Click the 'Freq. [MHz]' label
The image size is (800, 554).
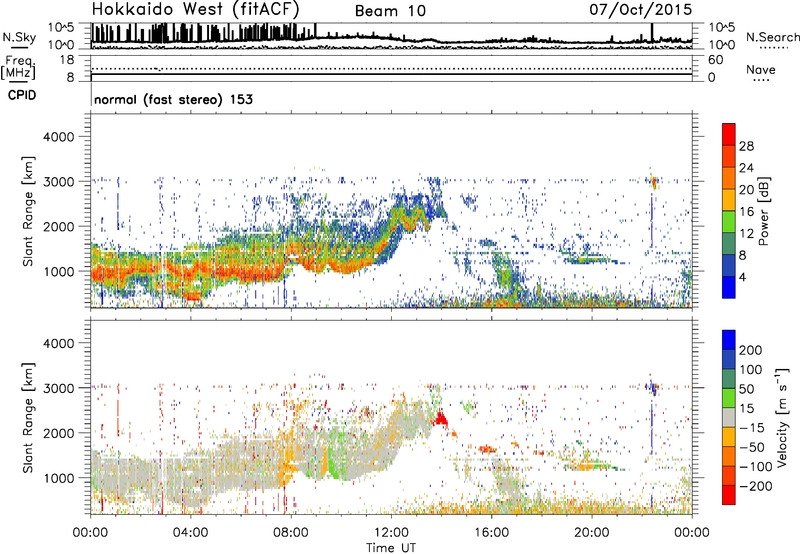click(18, 68)
